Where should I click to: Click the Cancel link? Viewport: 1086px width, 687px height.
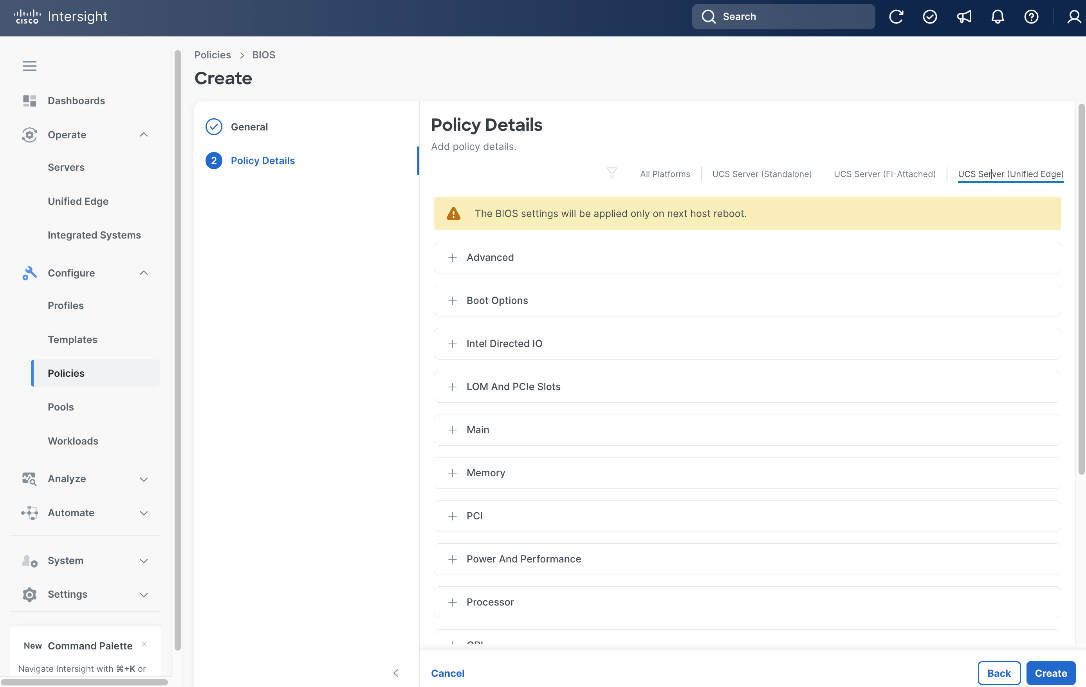[447, 673]
